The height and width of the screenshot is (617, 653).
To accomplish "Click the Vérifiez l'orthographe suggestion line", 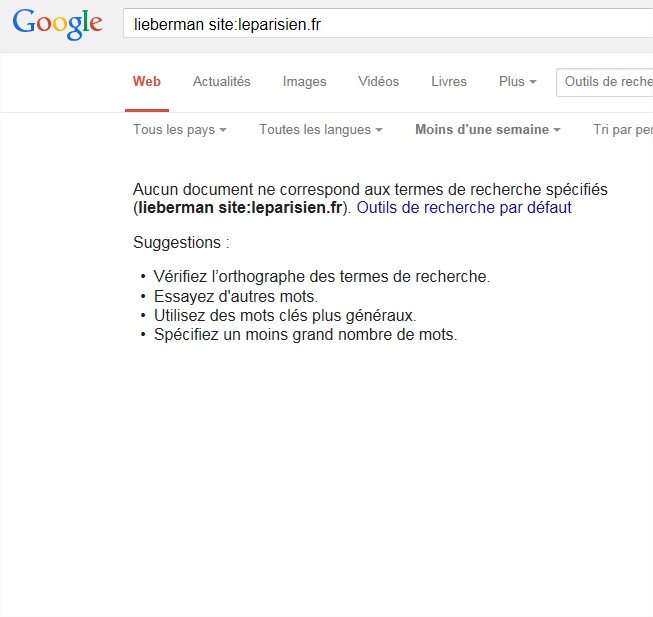I will 322,276.
